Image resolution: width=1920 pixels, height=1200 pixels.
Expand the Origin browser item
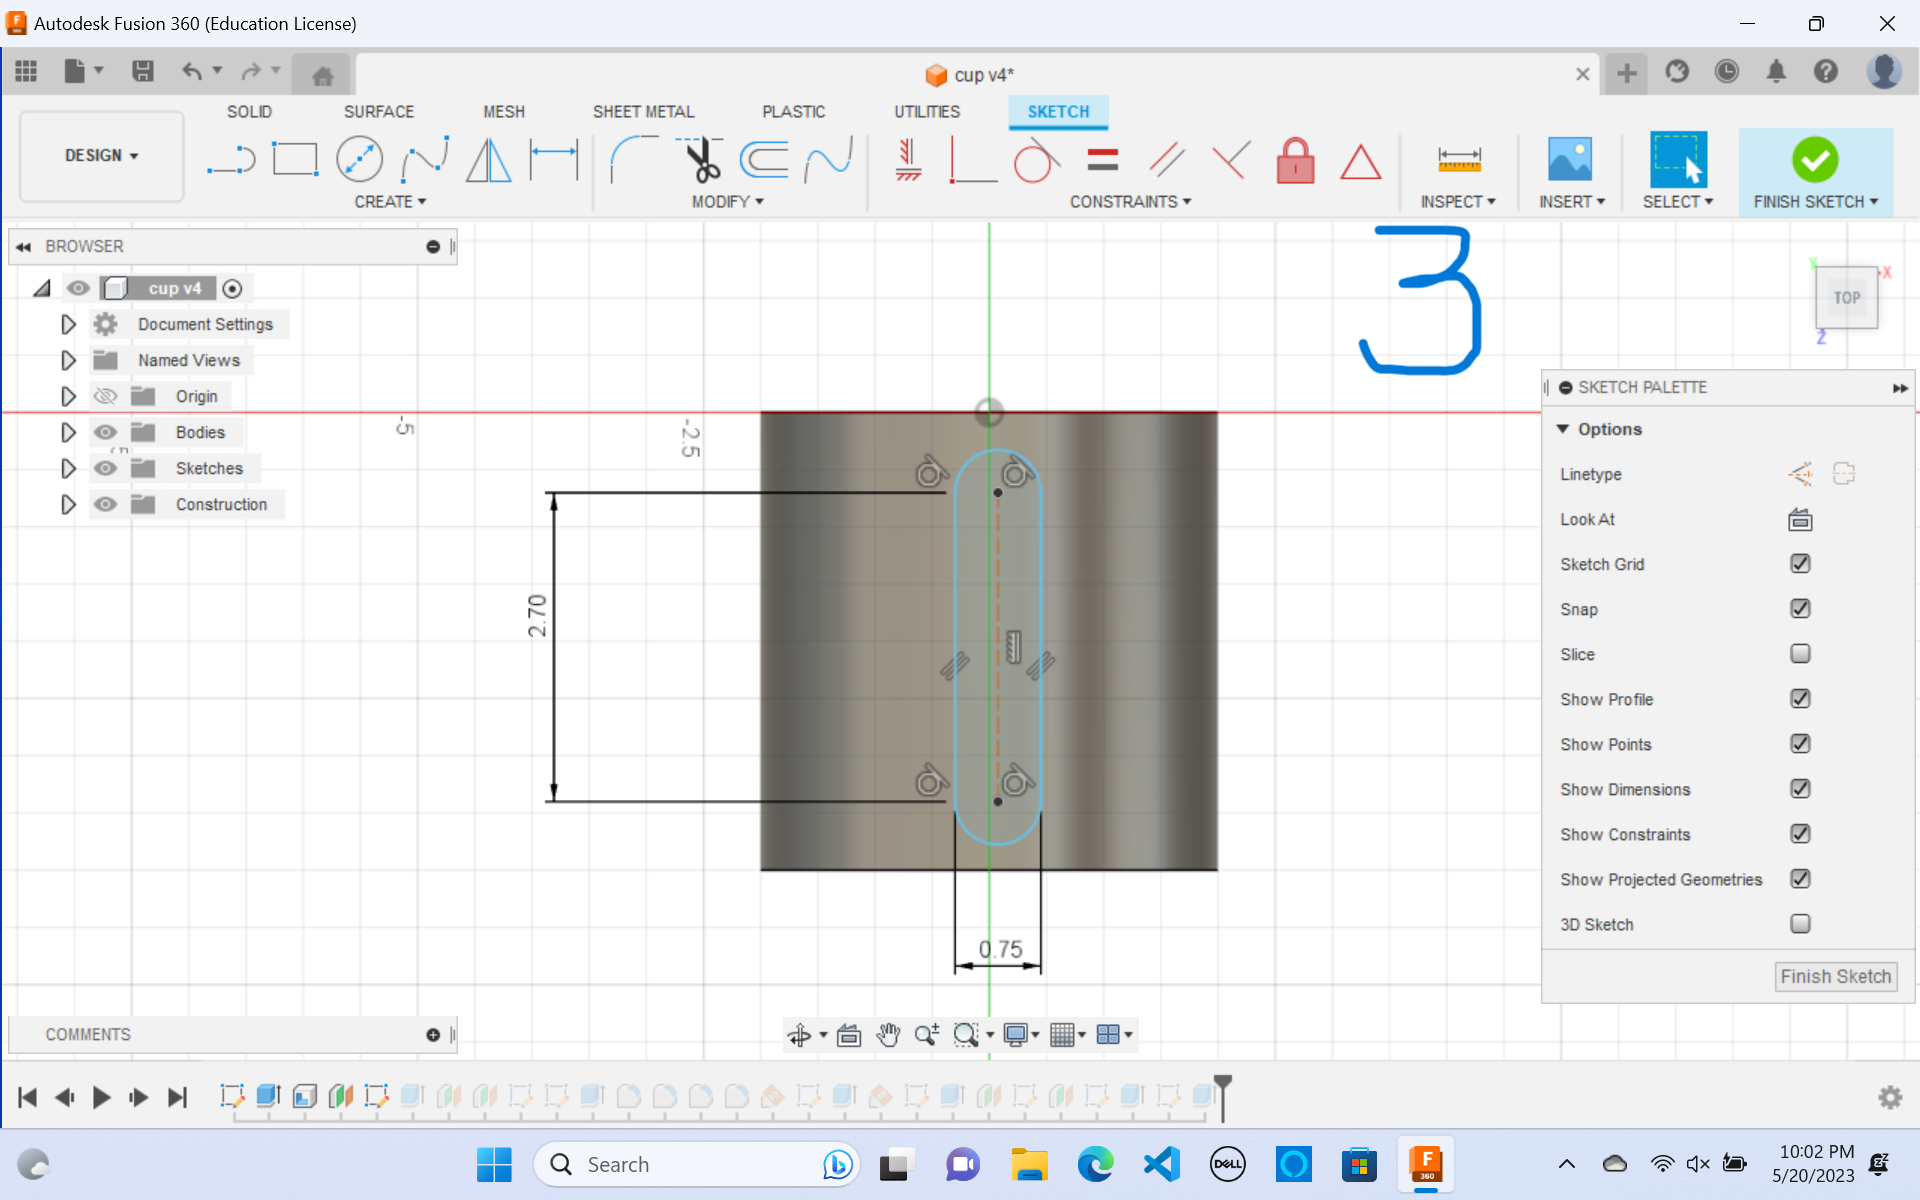pyautogui.click(x=66, y=395)
